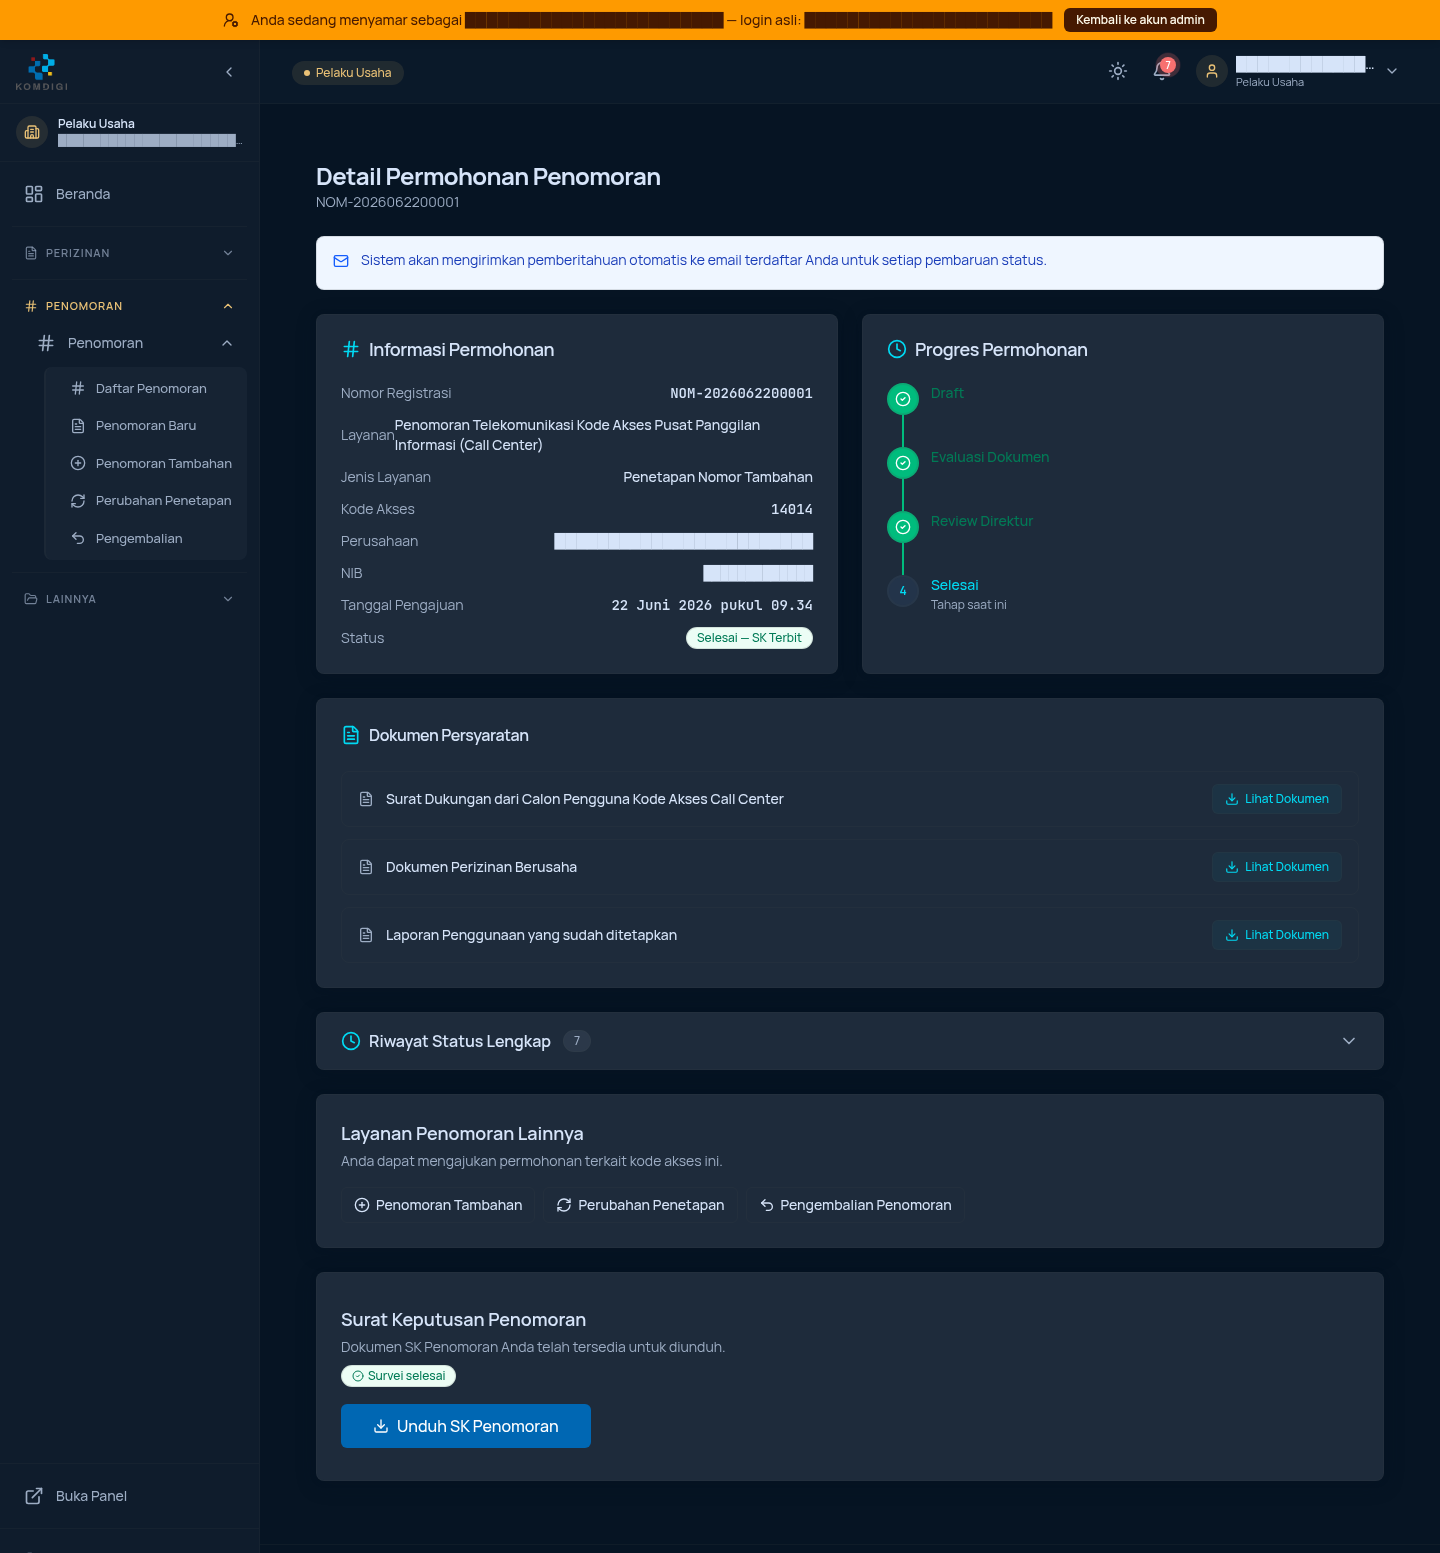This screenshot has width=1440, height=1553.
Task: Click the Selesai – SK Terbit status badge
Action: coord(749,638)
